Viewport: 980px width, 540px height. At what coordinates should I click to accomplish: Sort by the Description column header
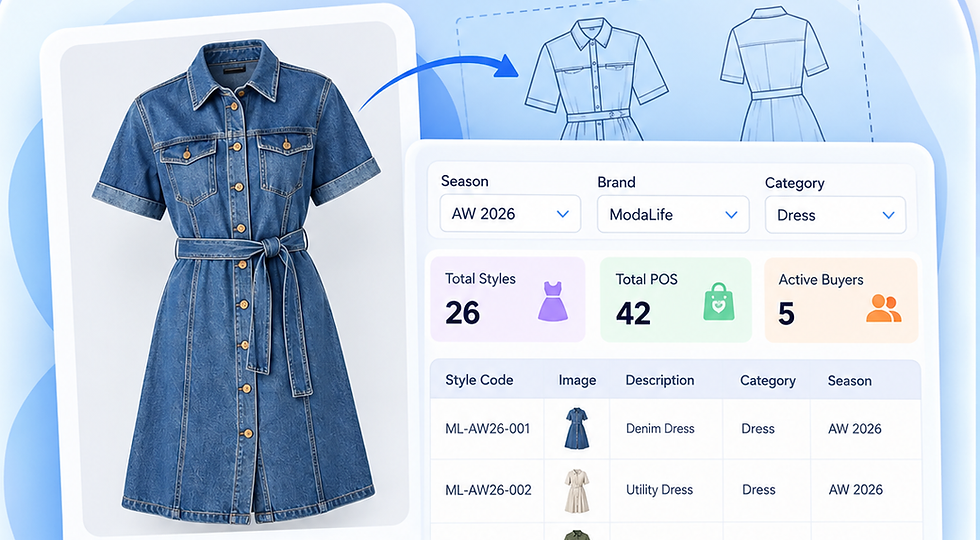659,380
